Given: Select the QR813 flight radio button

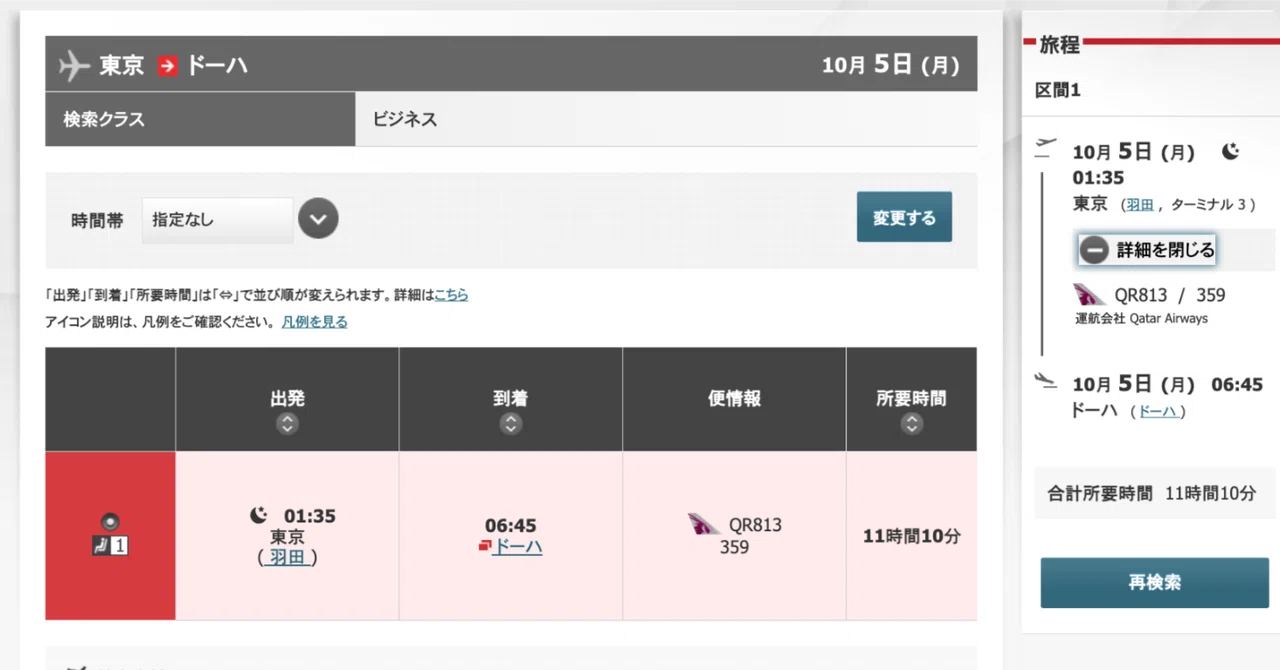Looking at the screenshot, I should (x=110, y=520).
